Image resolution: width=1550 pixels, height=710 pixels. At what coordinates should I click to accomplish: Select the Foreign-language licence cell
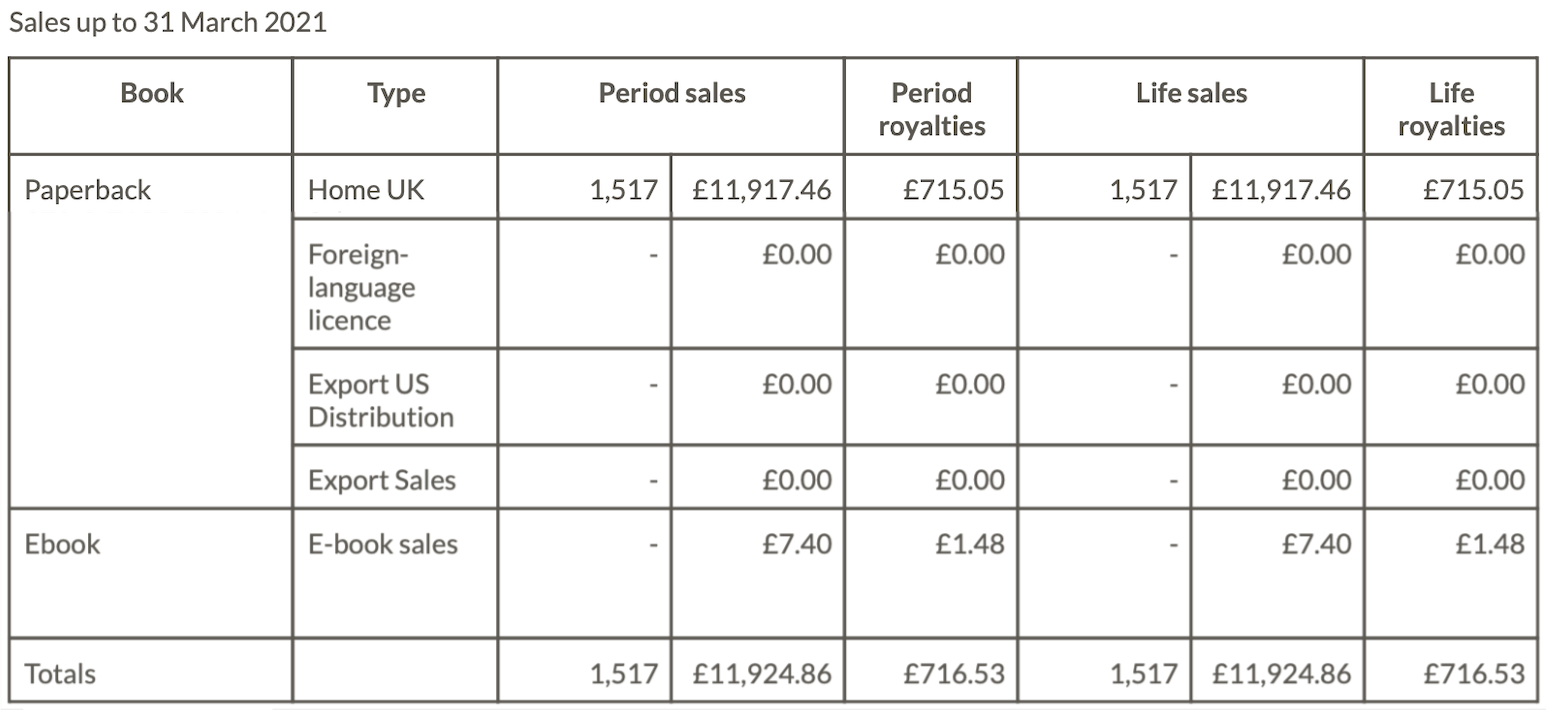[361, 287]
